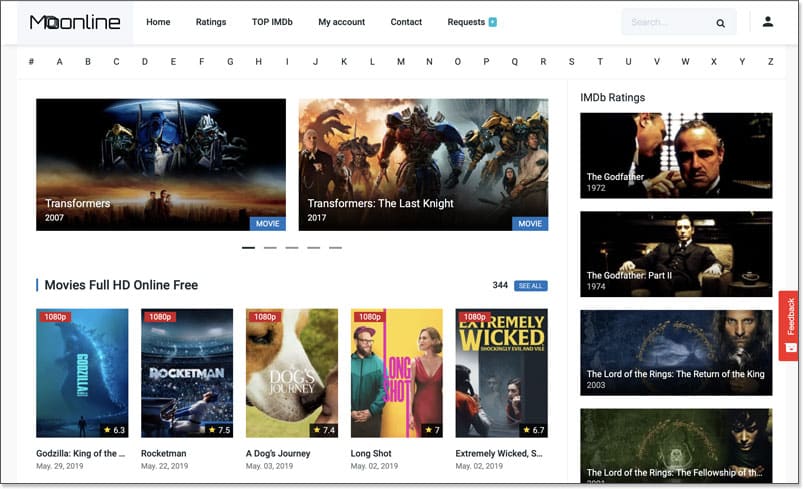The width and height of the screenshot is (803, 489).
Task: Go to the Ratings menu item
Action: pos(211,22)
